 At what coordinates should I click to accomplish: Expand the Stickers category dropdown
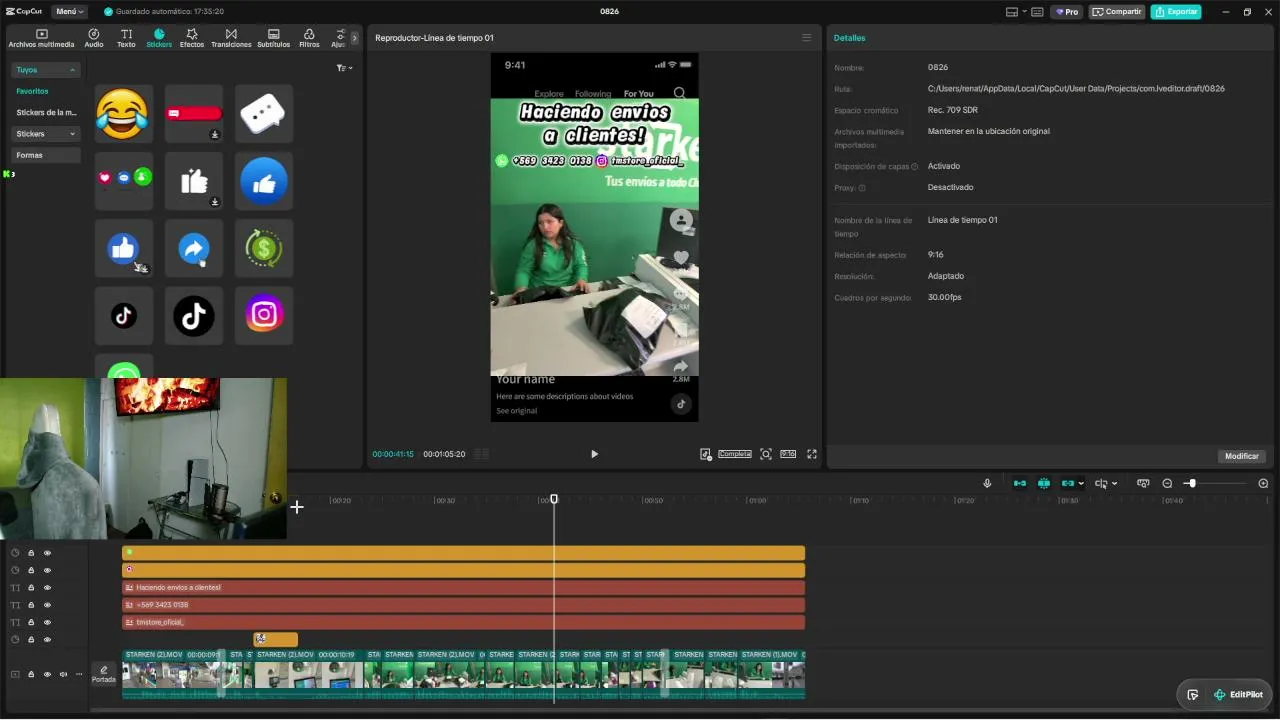pos(46,134)
